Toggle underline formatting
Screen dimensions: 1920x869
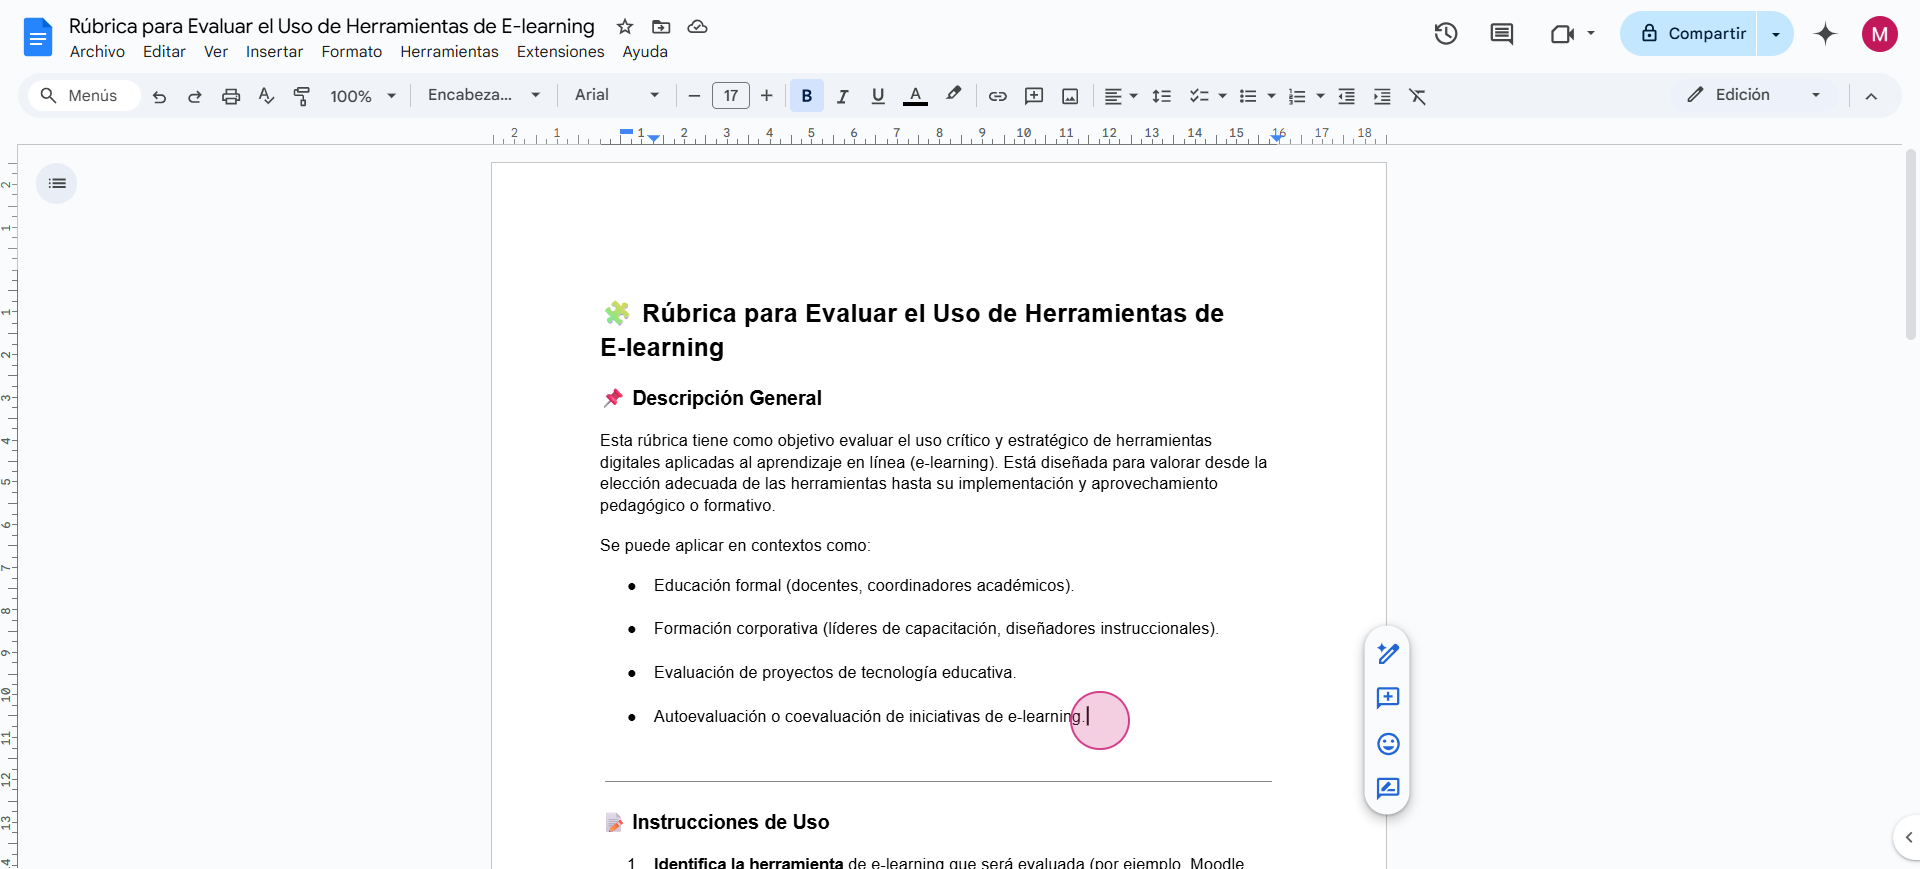click(878, 96)
